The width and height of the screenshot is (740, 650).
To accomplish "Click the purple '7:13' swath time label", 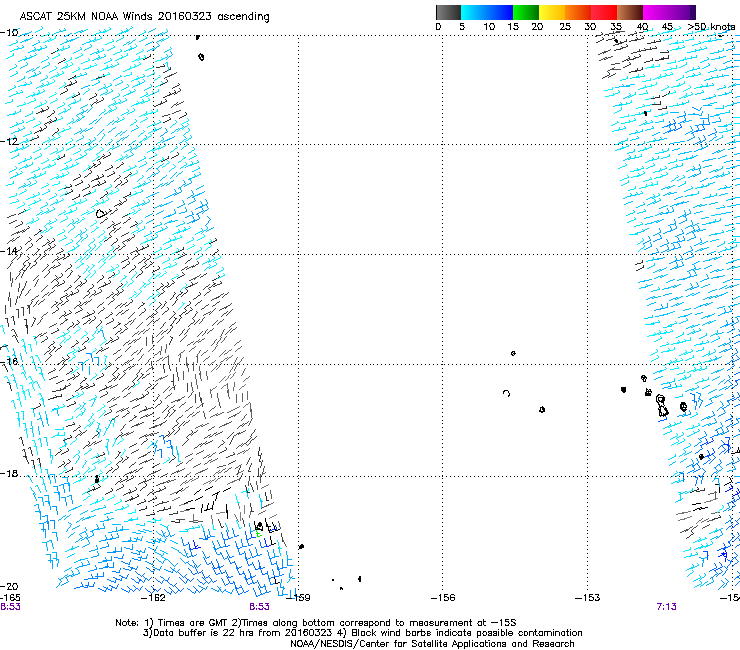I will pos(666,607).
